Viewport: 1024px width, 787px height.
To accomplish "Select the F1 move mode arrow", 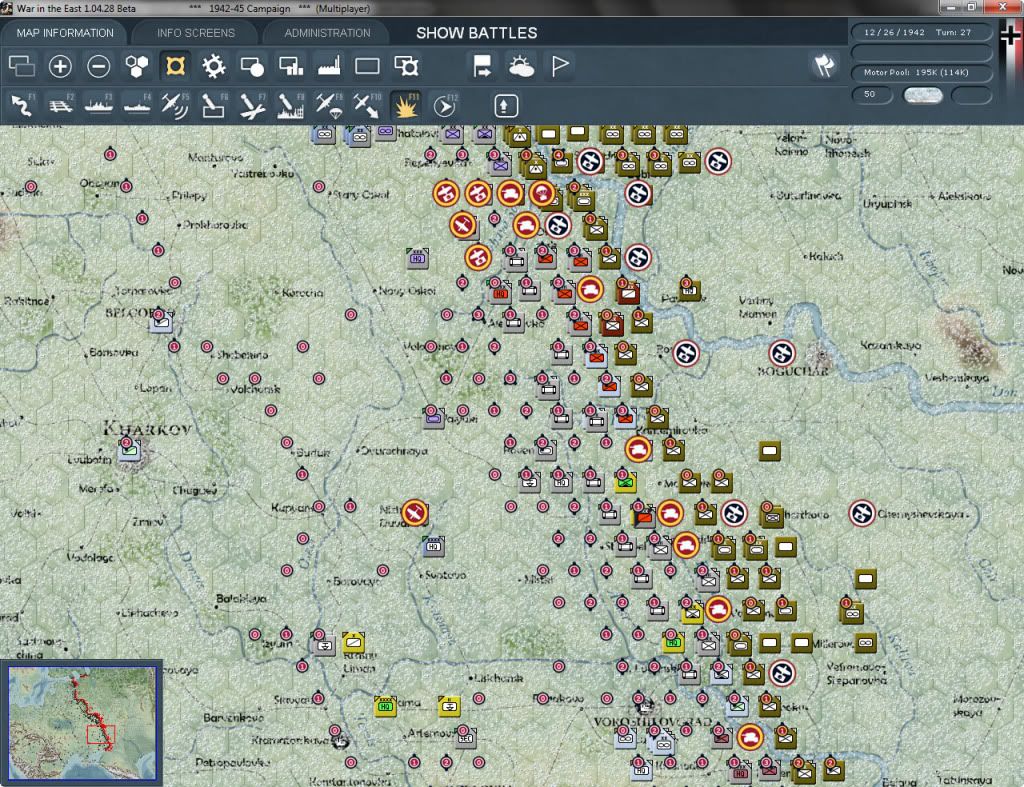I will (x=22, y=106).
